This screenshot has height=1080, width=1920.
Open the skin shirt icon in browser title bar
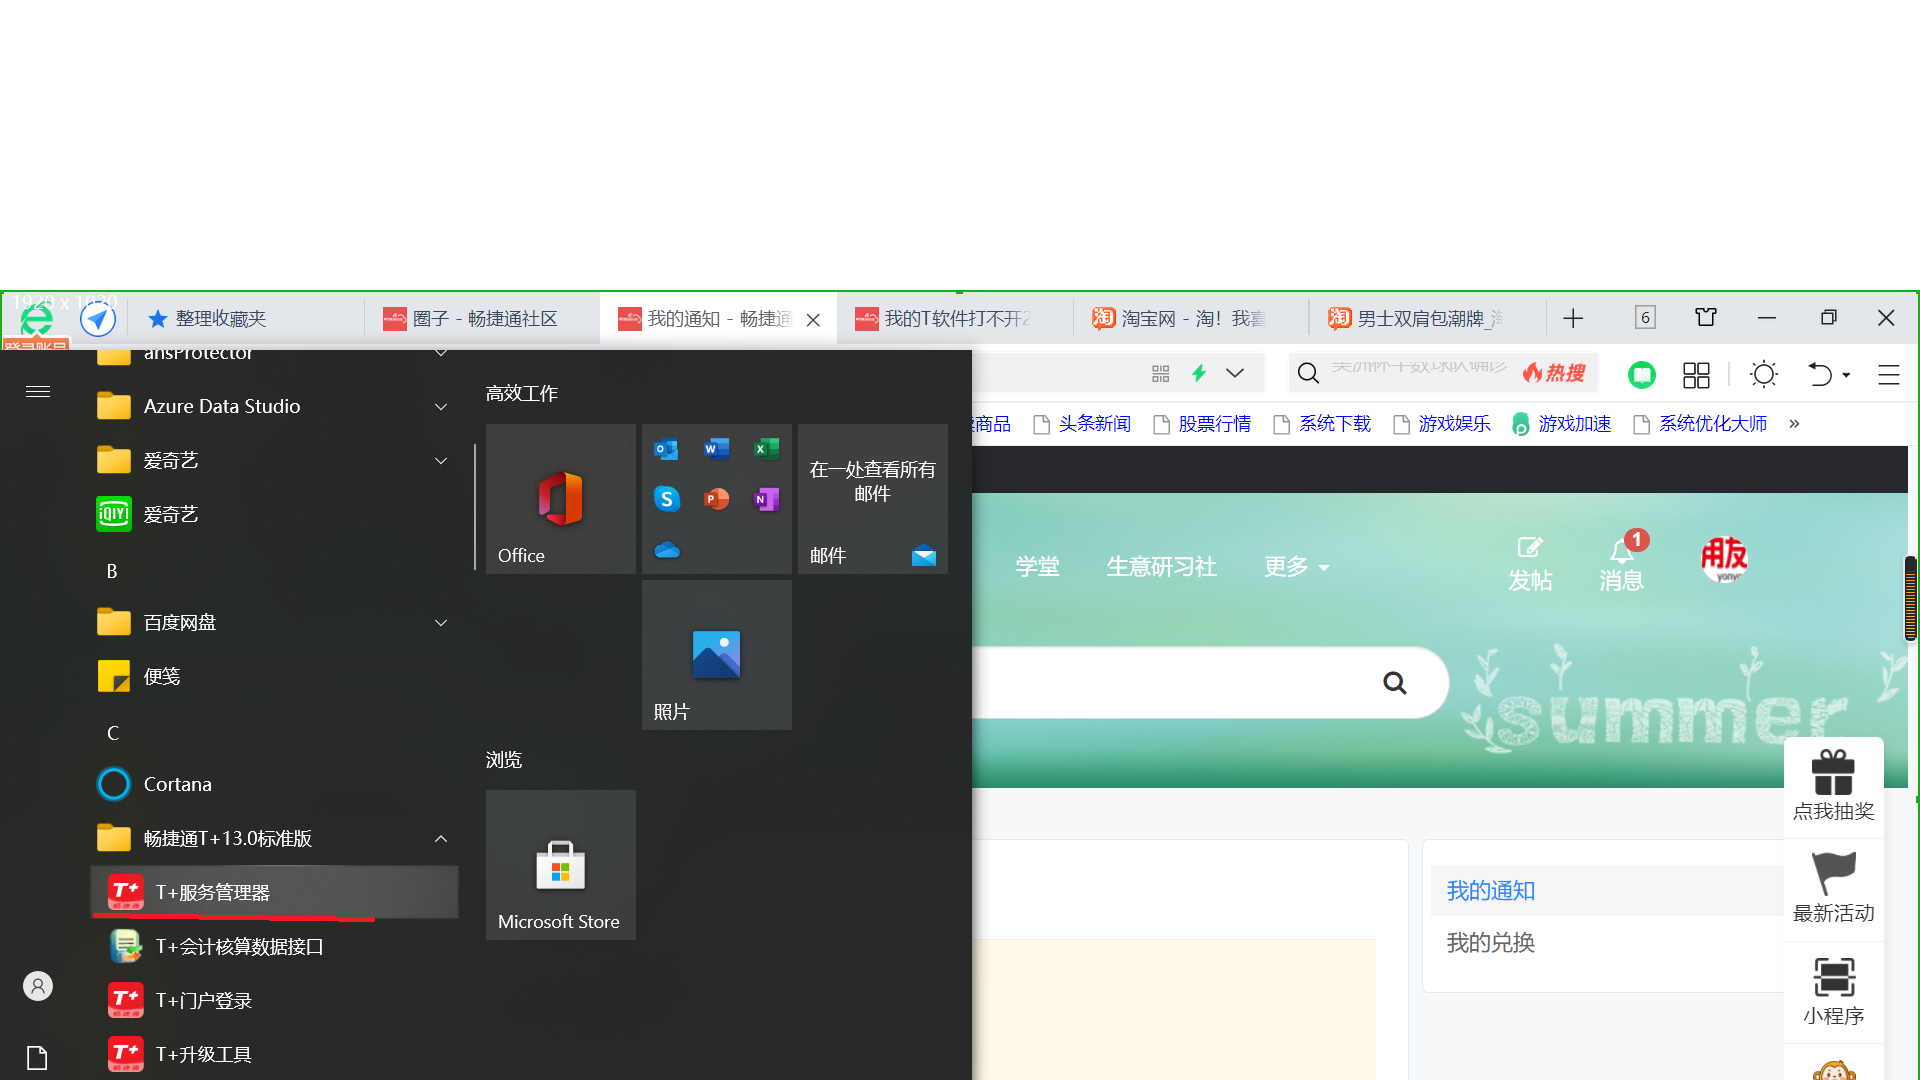click(1706, 318)
